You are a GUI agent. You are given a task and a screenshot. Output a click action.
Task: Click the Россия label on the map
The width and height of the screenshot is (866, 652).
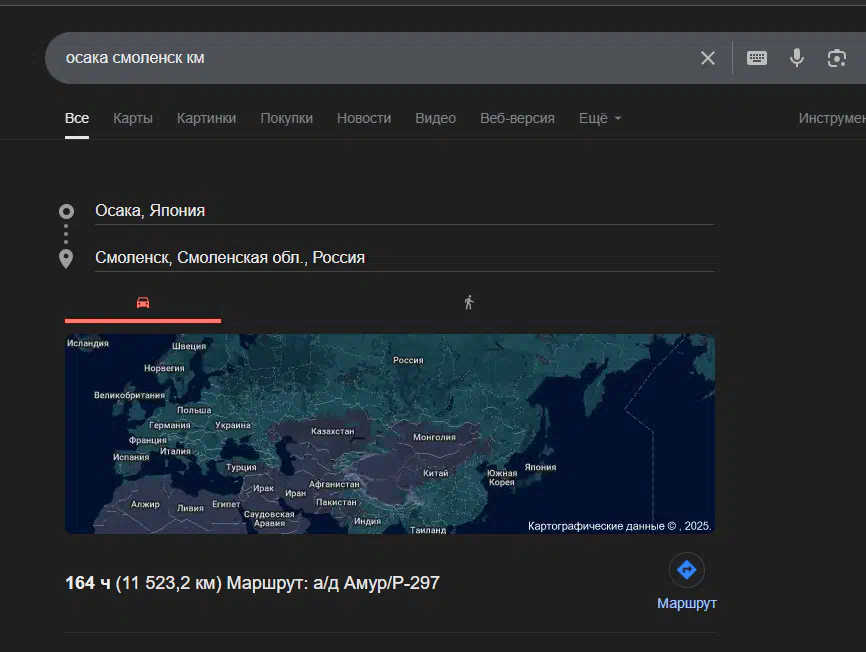[x=408, y=361]
